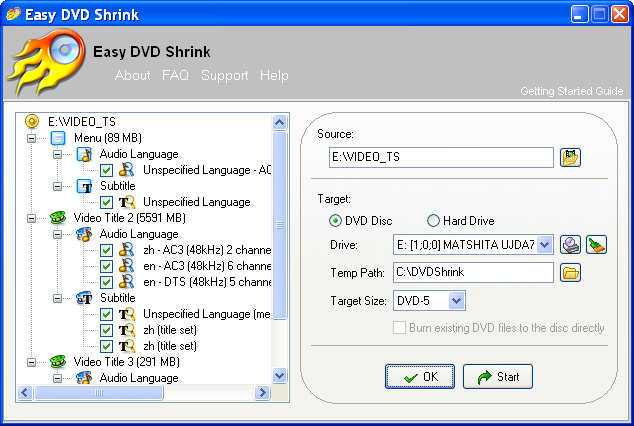
Task: Uncheck Title 2 subtitle Unspecified Language (me
Action: point(106,314)
